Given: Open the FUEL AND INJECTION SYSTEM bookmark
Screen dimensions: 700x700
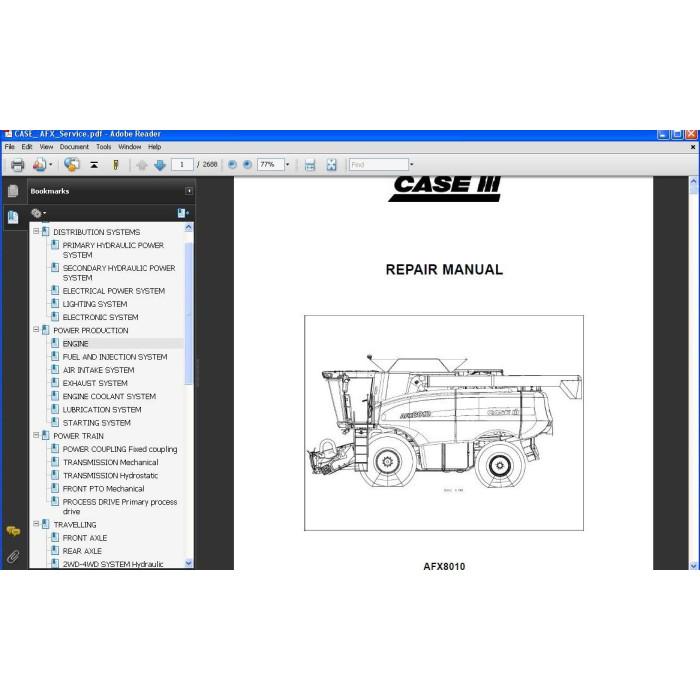Looking at the screenshot, I should tap(115, 357).
